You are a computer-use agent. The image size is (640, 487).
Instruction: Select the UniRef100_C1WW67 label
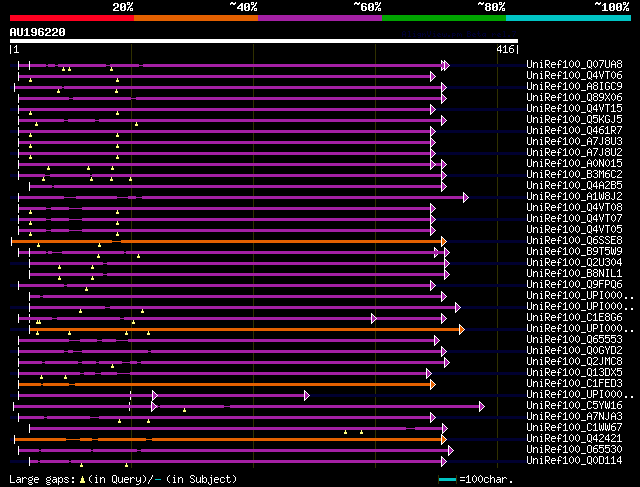574,428
